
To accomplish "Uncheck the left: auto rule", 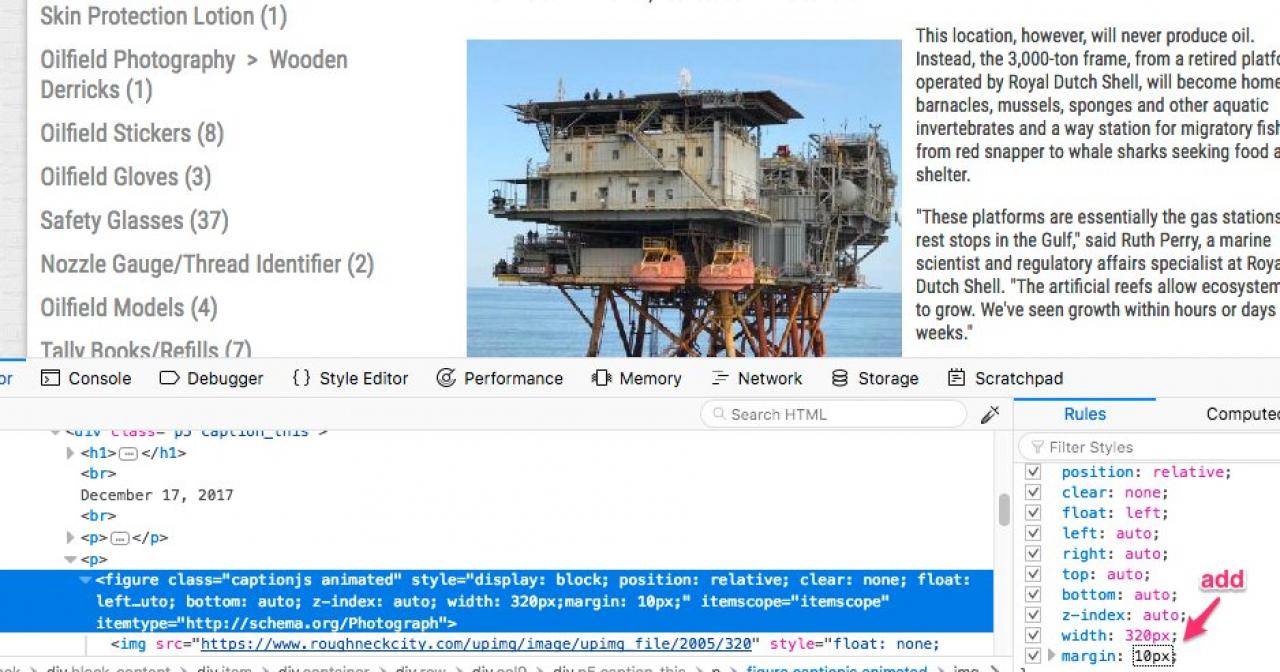I will [x=1033, y=533].
